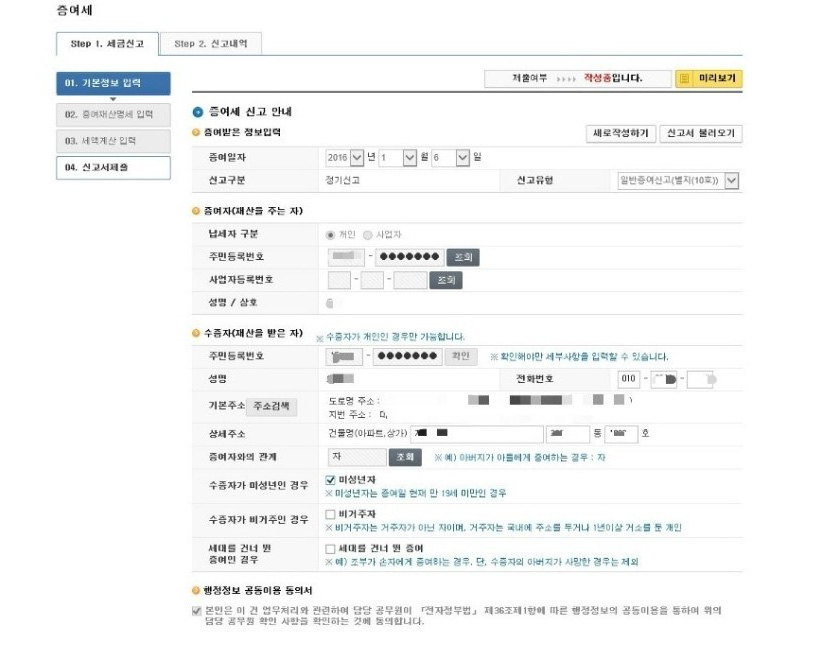The height and width of the screenshot is (651, 840).
Task: Click the 새로작성하기 button
Action: coord(621,133)
